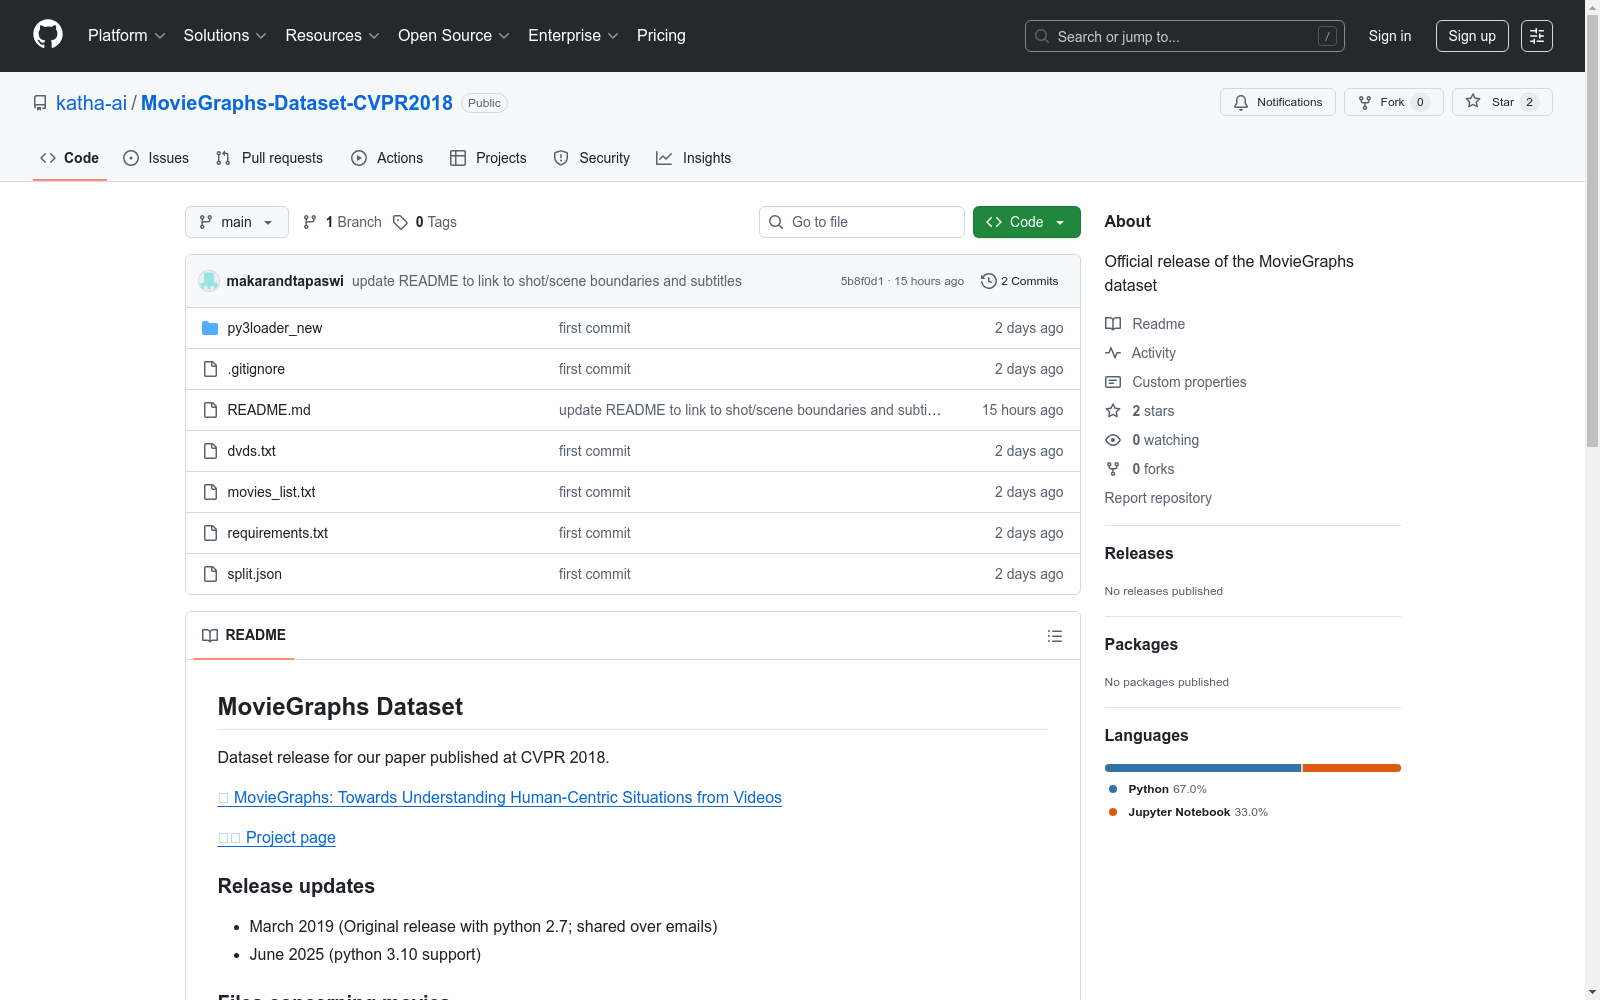This screenshot has width=1600, height=1000.
Task: View the 2 Commits history link
Action: (x=1020, y=281)
